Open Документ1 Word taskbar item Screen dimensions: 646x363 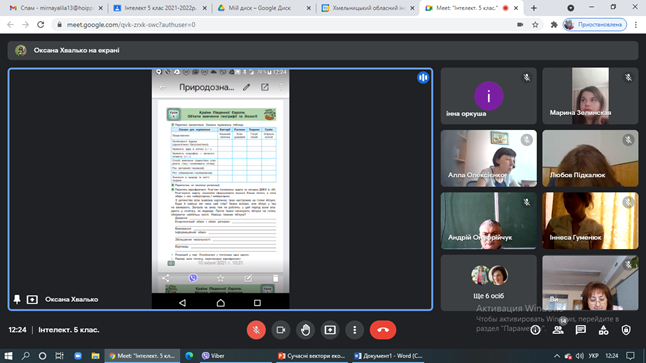pyautogui.click(x=388, y=356)
